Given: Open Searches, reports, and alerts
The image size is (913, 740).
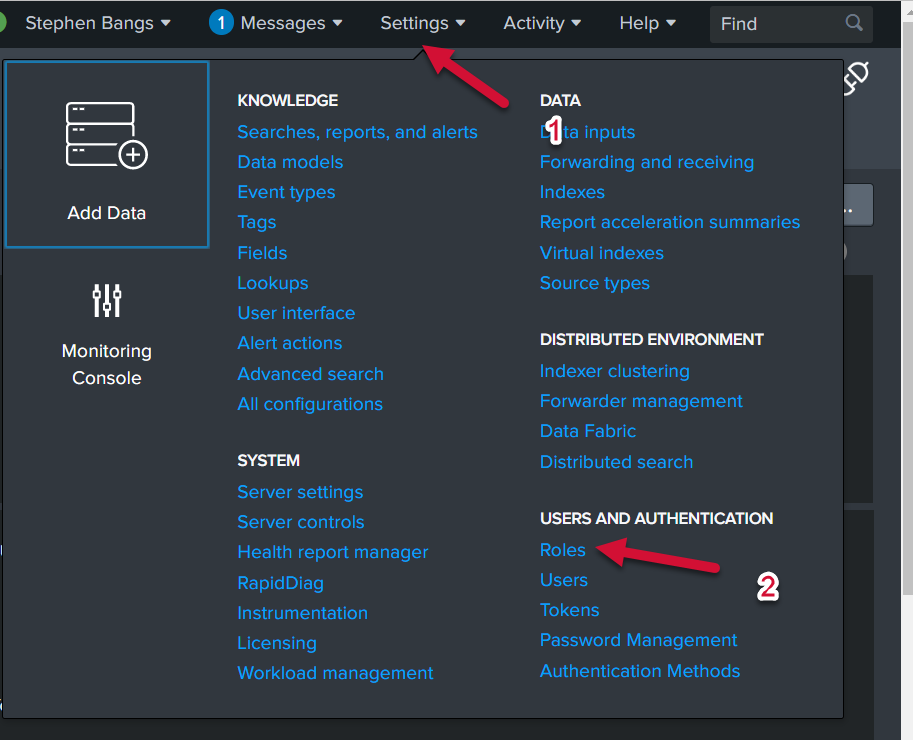Looking at the screenshot, I should pos(357,131).
